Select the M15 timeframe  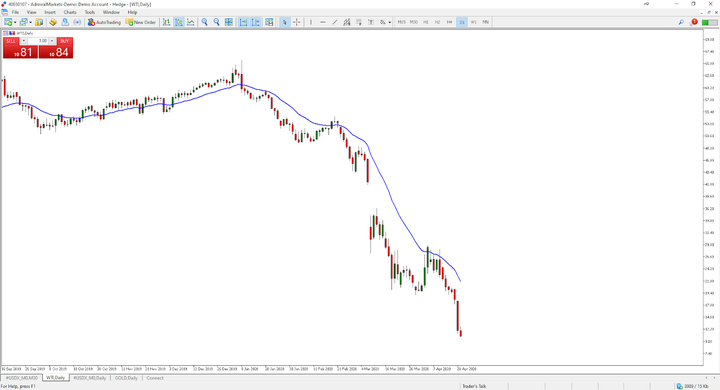point(402,22)
